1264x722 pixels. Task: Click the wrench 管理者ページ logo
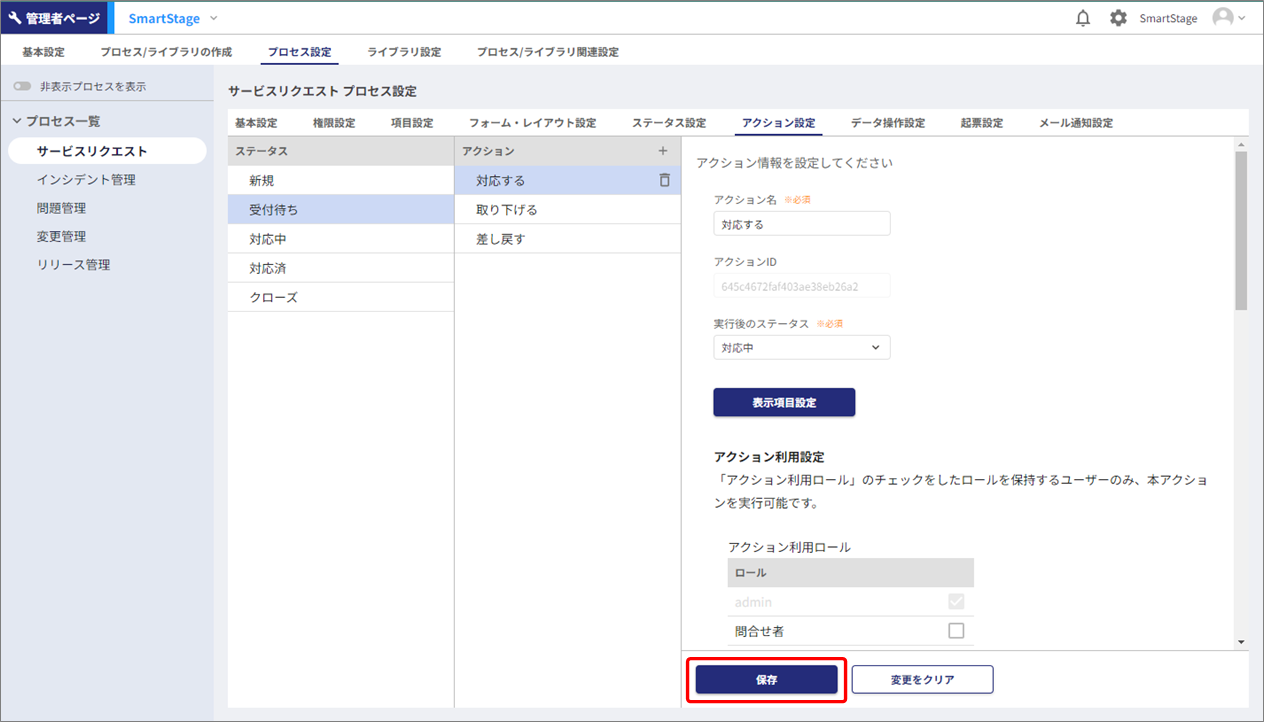(x=54, y=18)
